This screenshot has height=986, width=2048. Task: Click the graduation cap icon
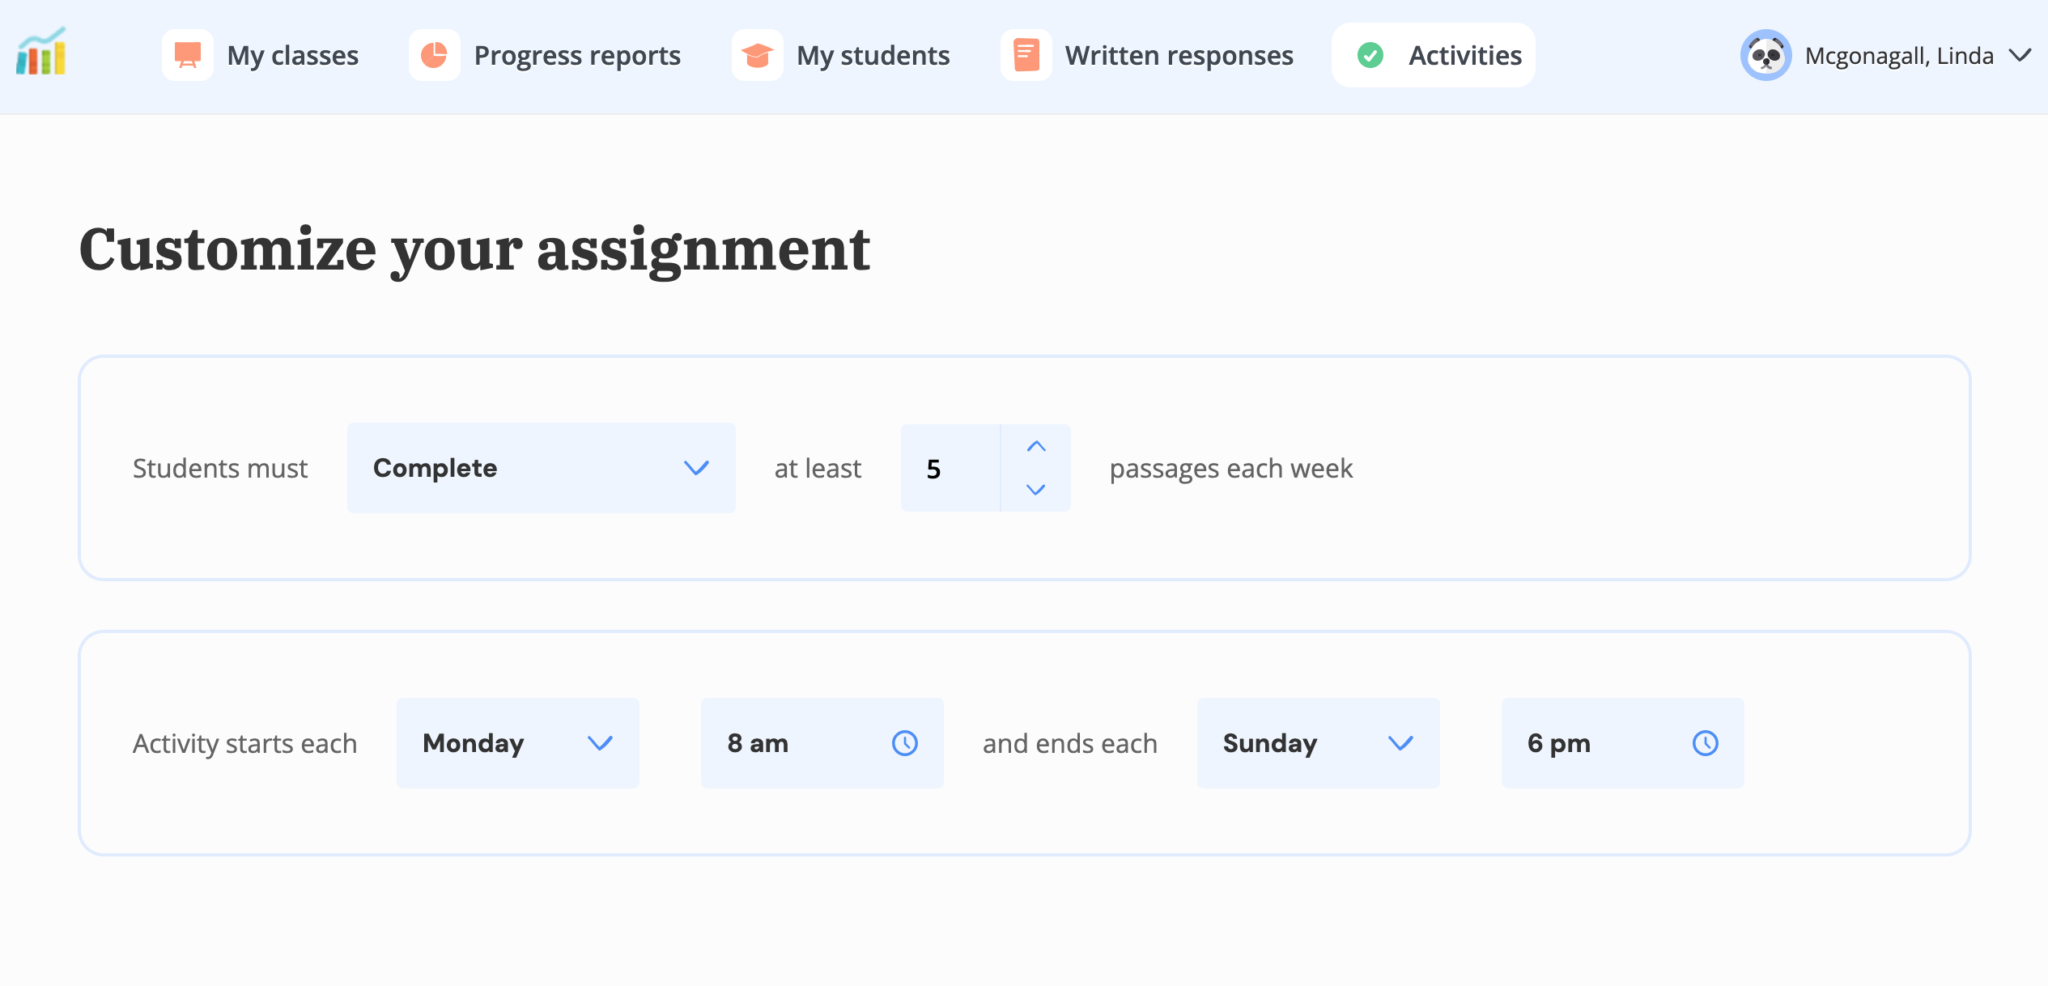pos(757,55)
